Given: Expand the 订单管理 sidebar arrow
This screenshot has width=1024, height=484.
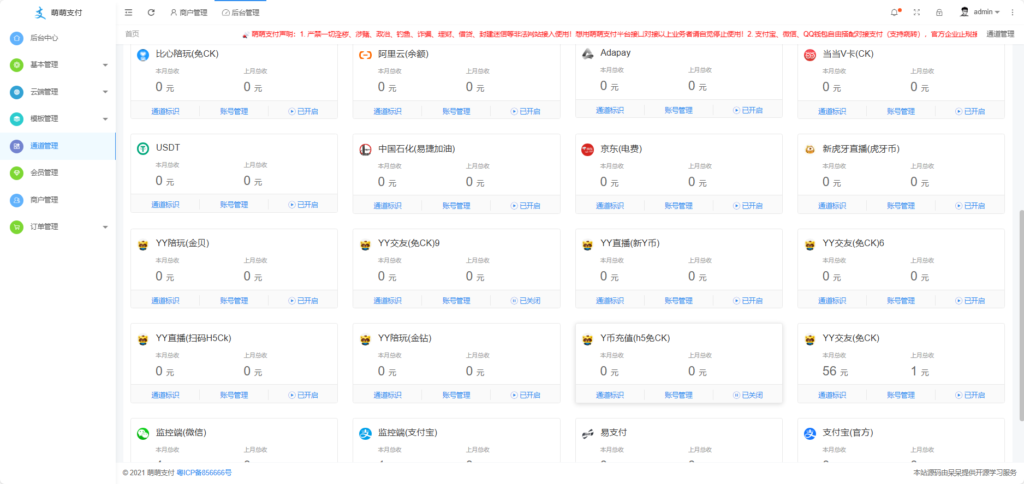Looking at the screenshot, I should 105,227.
